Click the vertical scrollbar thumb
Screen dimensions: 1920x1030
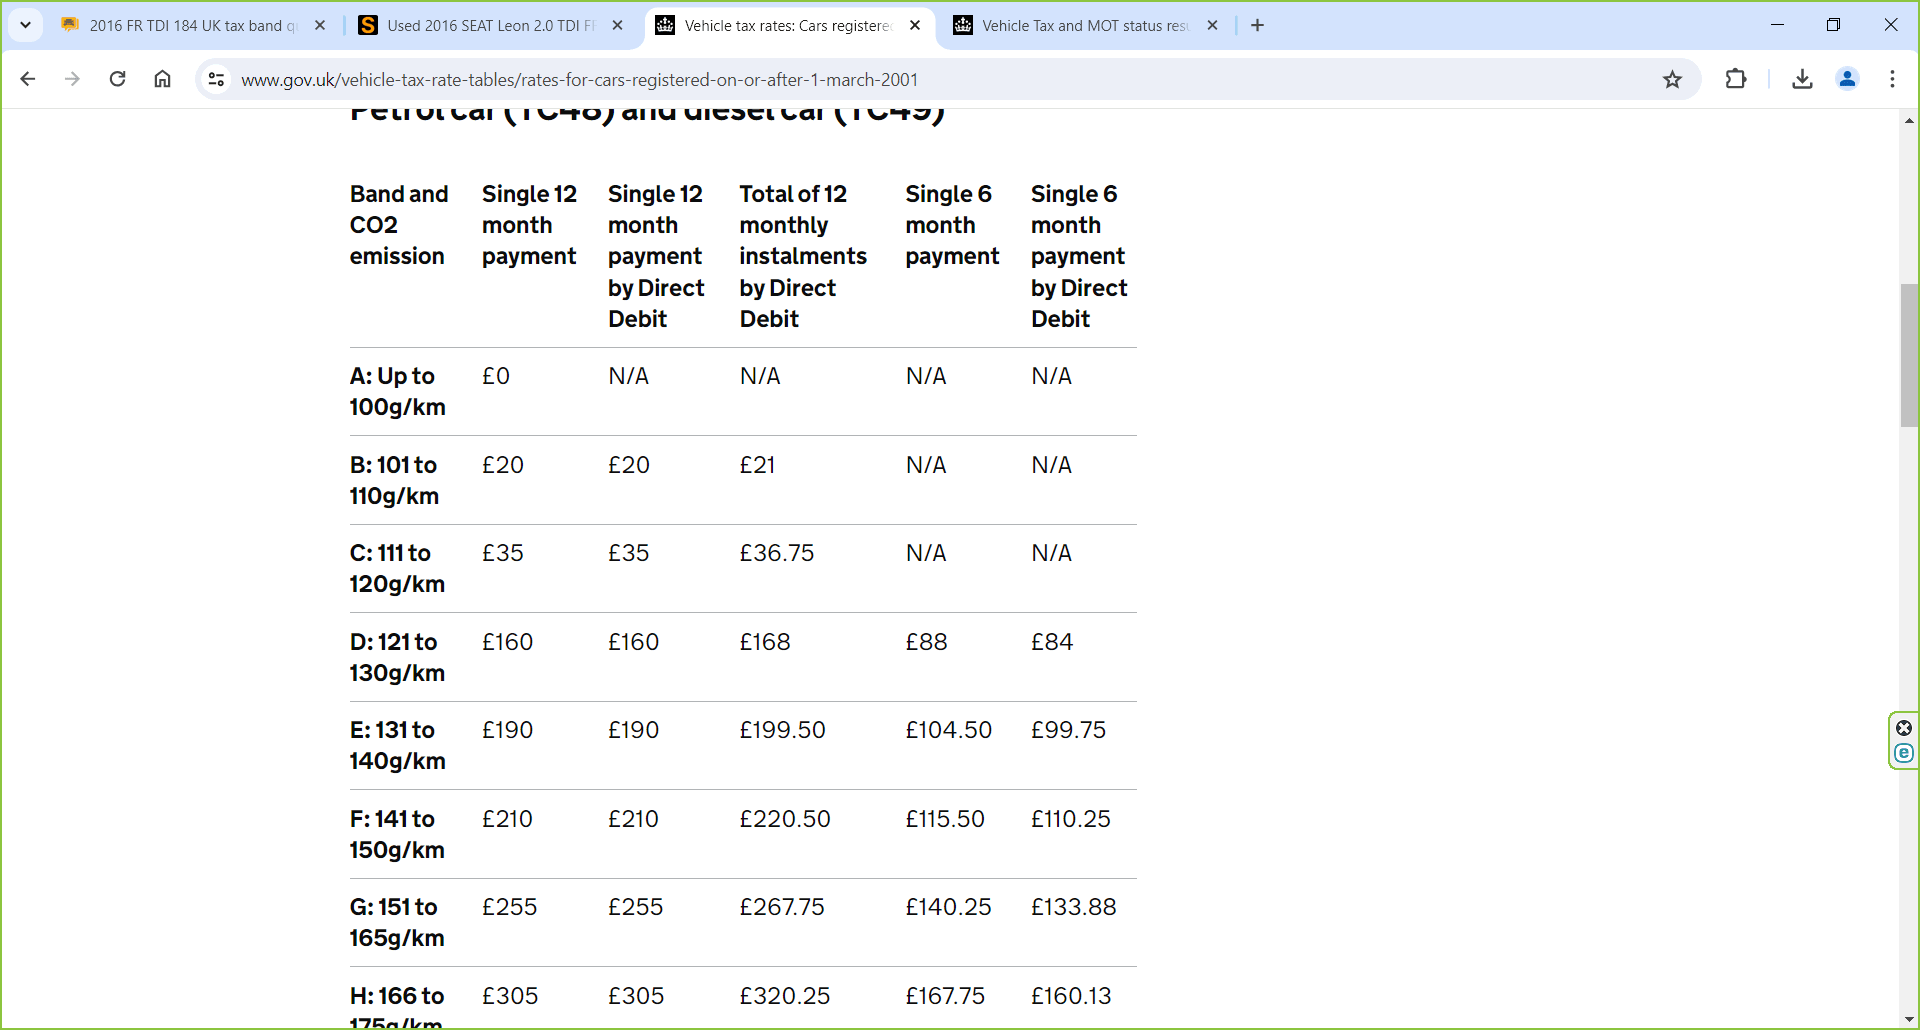[1909, 355]
